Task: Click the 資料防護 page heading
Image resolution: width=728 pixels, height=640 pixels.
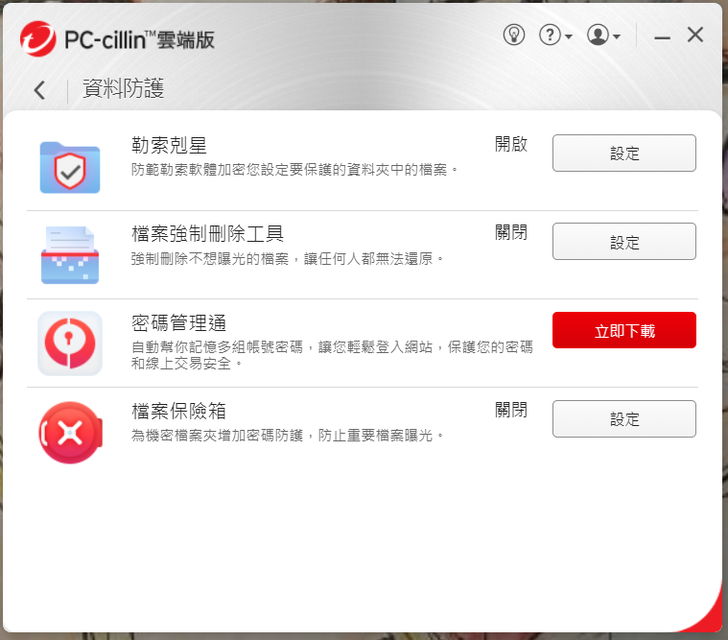Action: [124, 89]
